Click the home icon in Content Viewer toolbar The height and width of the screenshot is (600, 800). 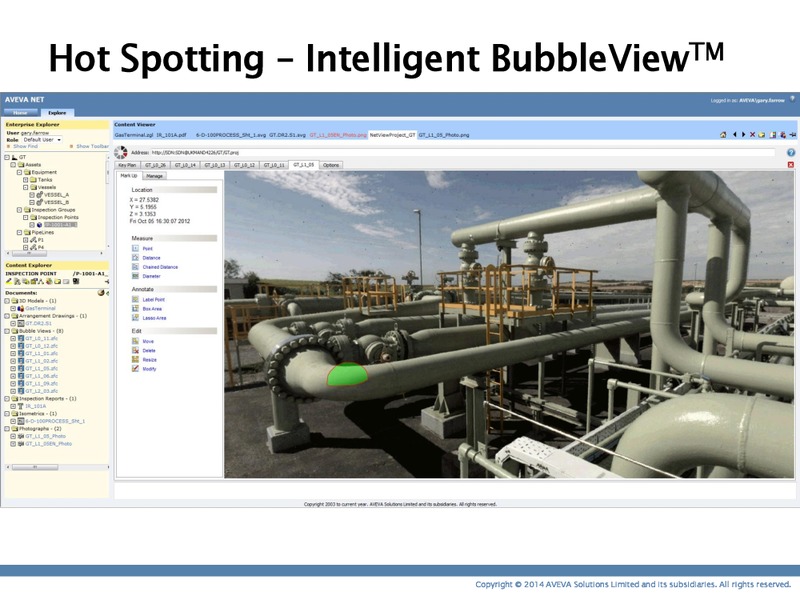(x=723, y=135)
